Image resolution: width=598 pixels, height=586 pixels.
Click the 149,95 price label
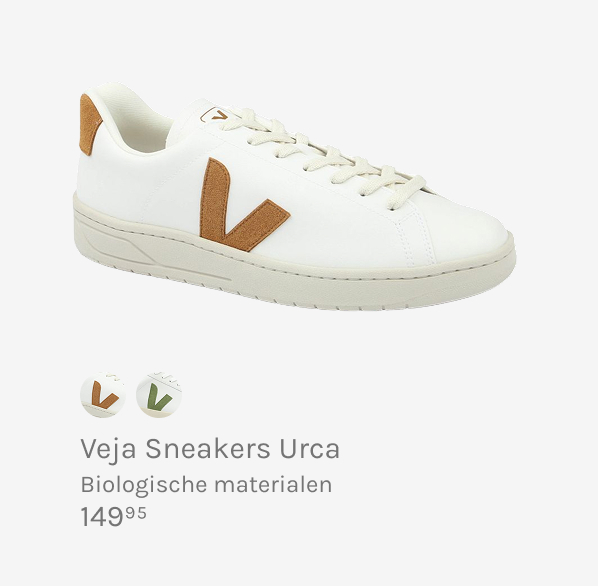click(113, 517)
